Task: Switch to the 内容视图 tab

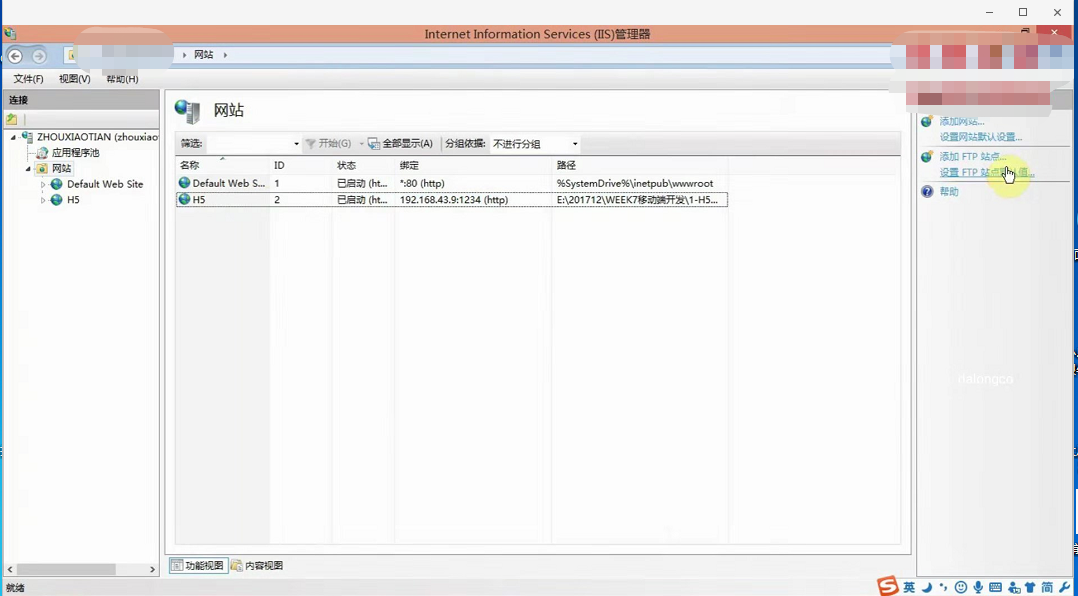Action: tap(257, 566)
